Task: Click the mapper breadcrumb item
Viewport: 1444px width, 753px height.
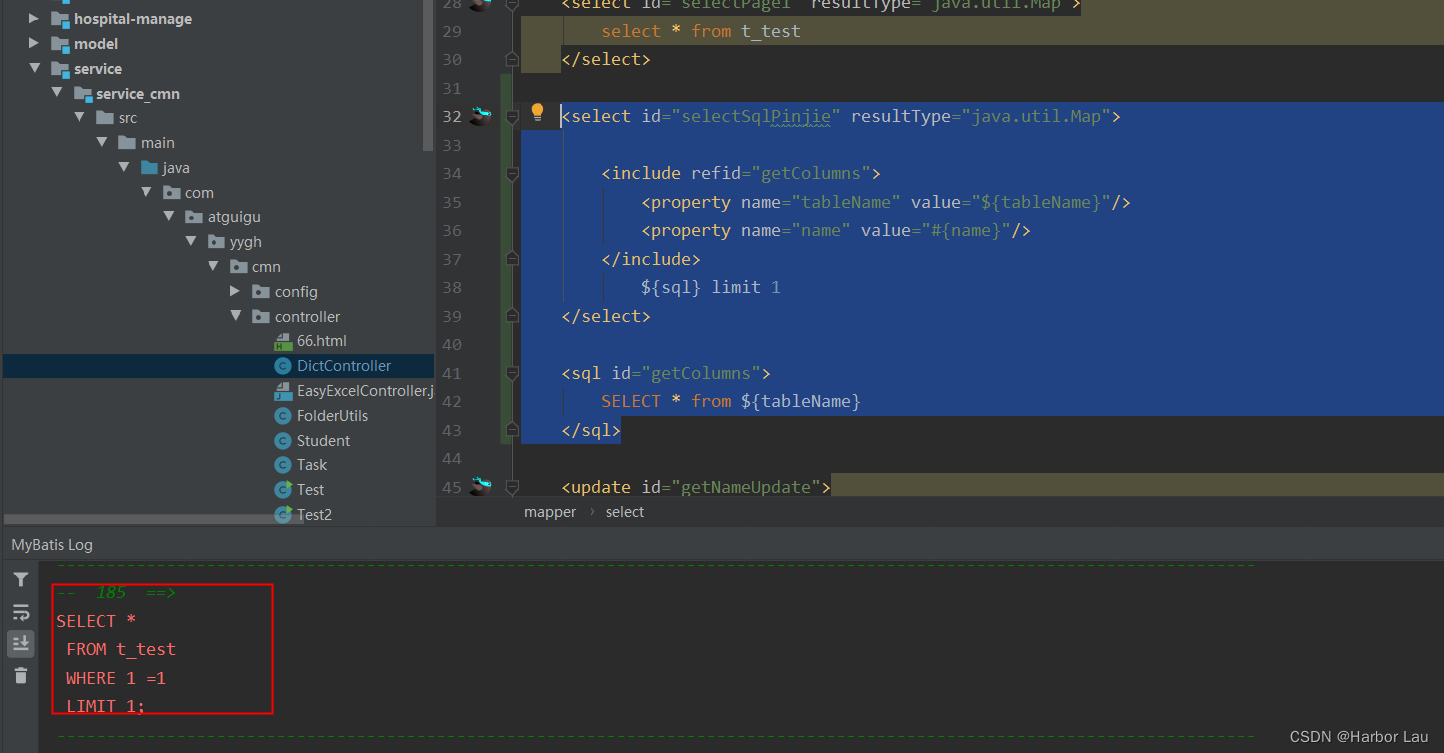Action: coord(550,512)
